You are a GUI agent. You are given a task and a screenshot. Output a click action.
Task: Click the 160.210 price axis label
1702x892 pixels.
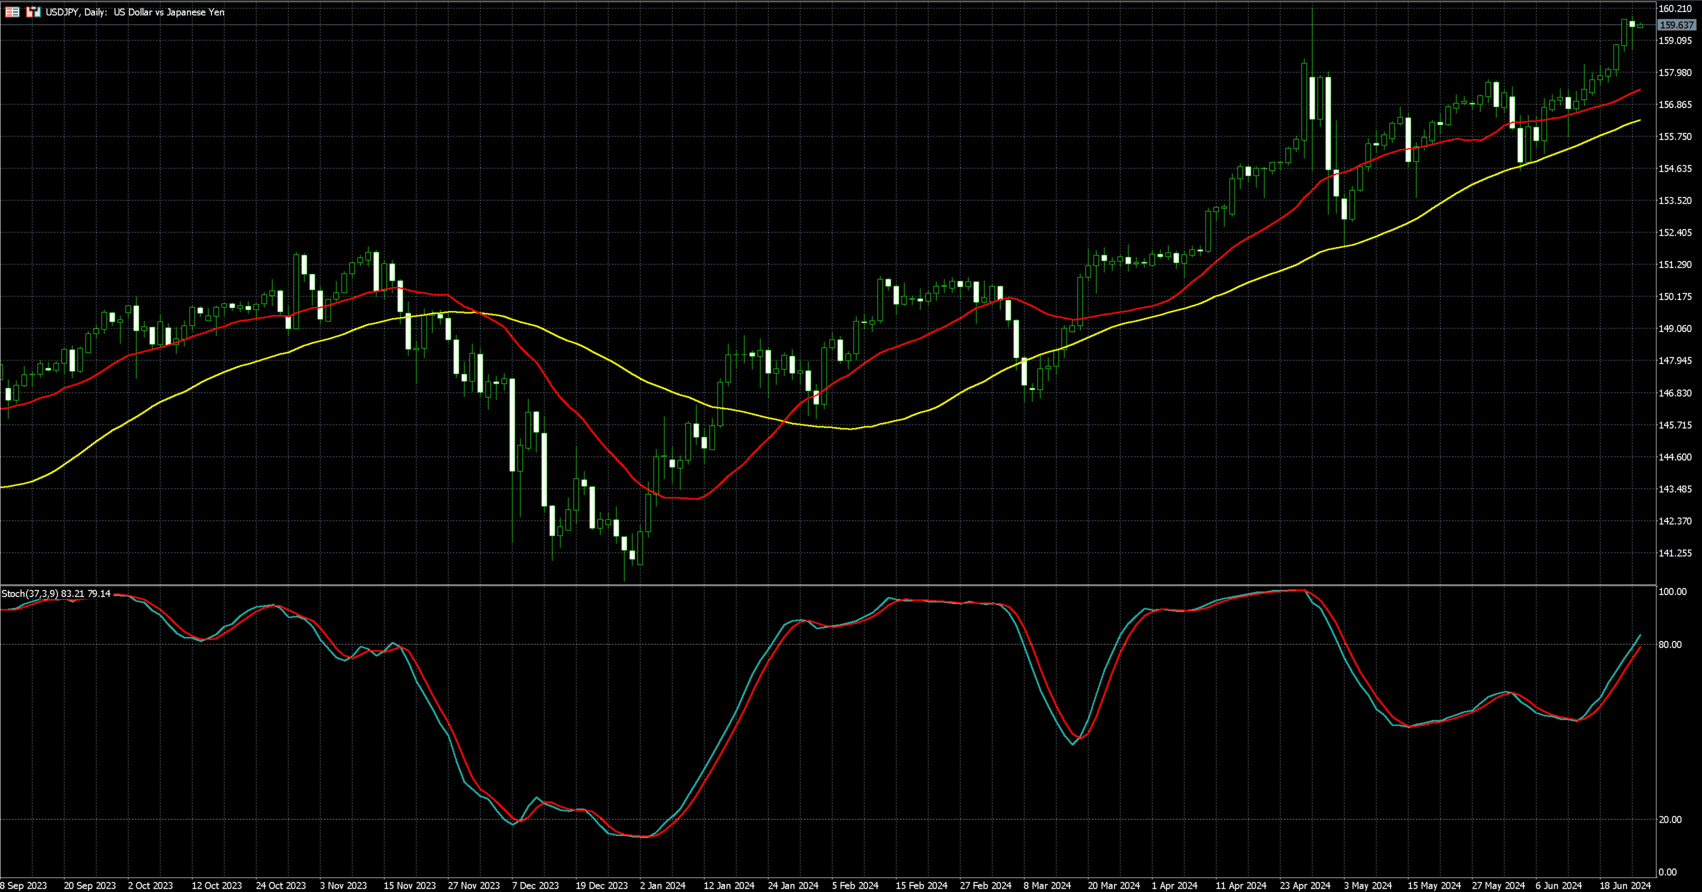(x=1675, y=9)
